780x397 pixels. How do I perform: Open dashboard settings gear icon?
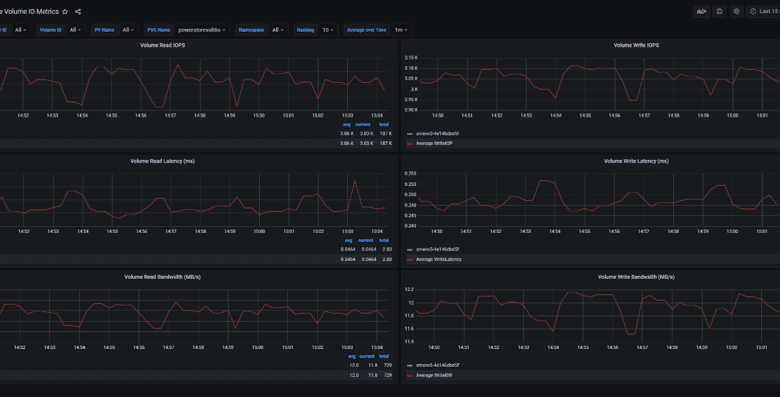tap(736, 11)
